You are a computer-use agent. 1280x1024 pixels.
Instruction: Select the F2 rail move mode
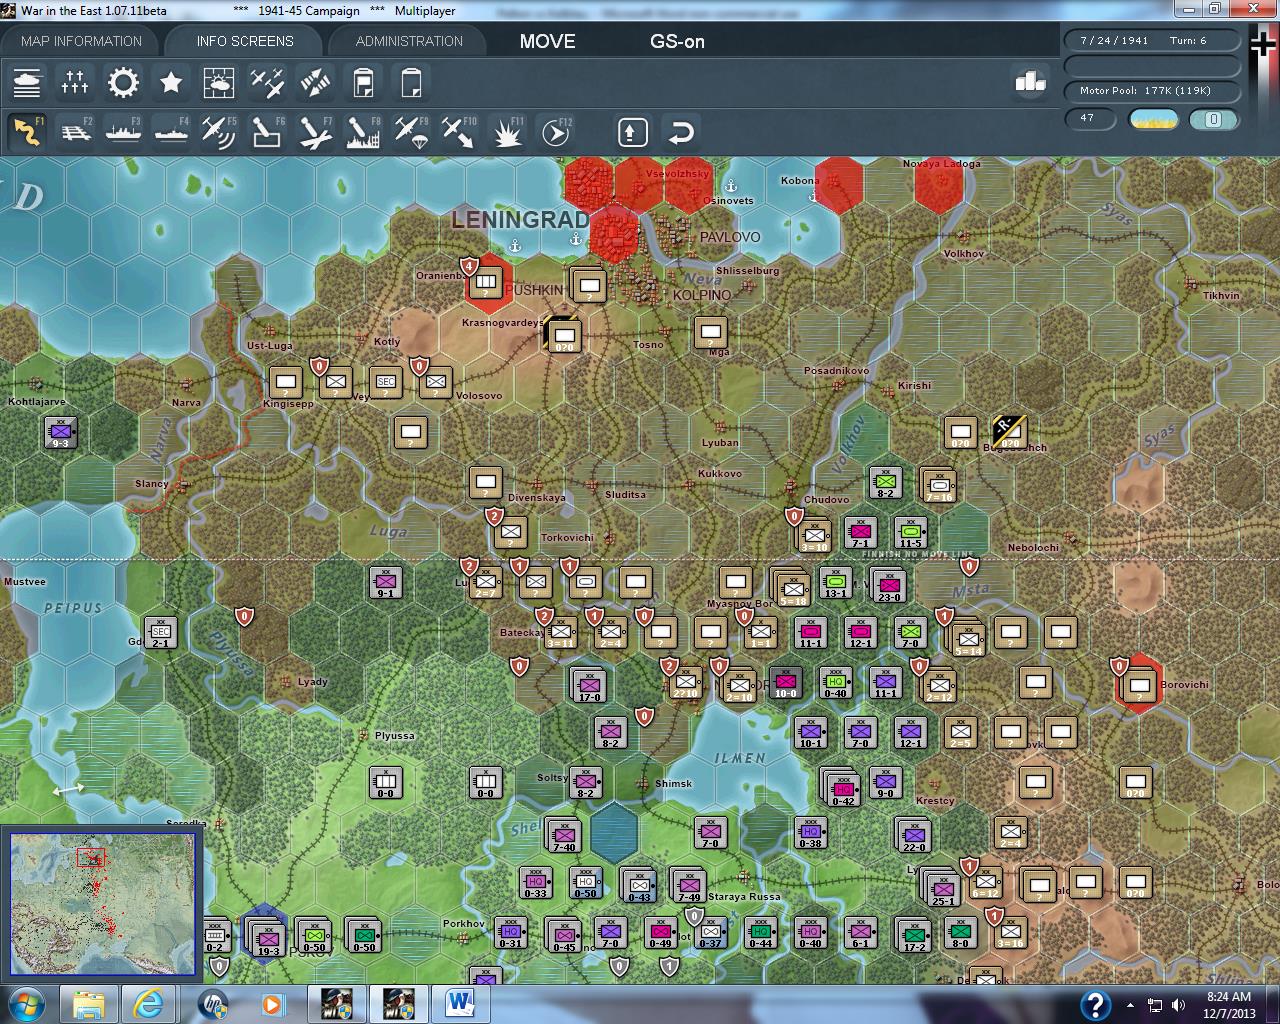click(x=75, y=132)
